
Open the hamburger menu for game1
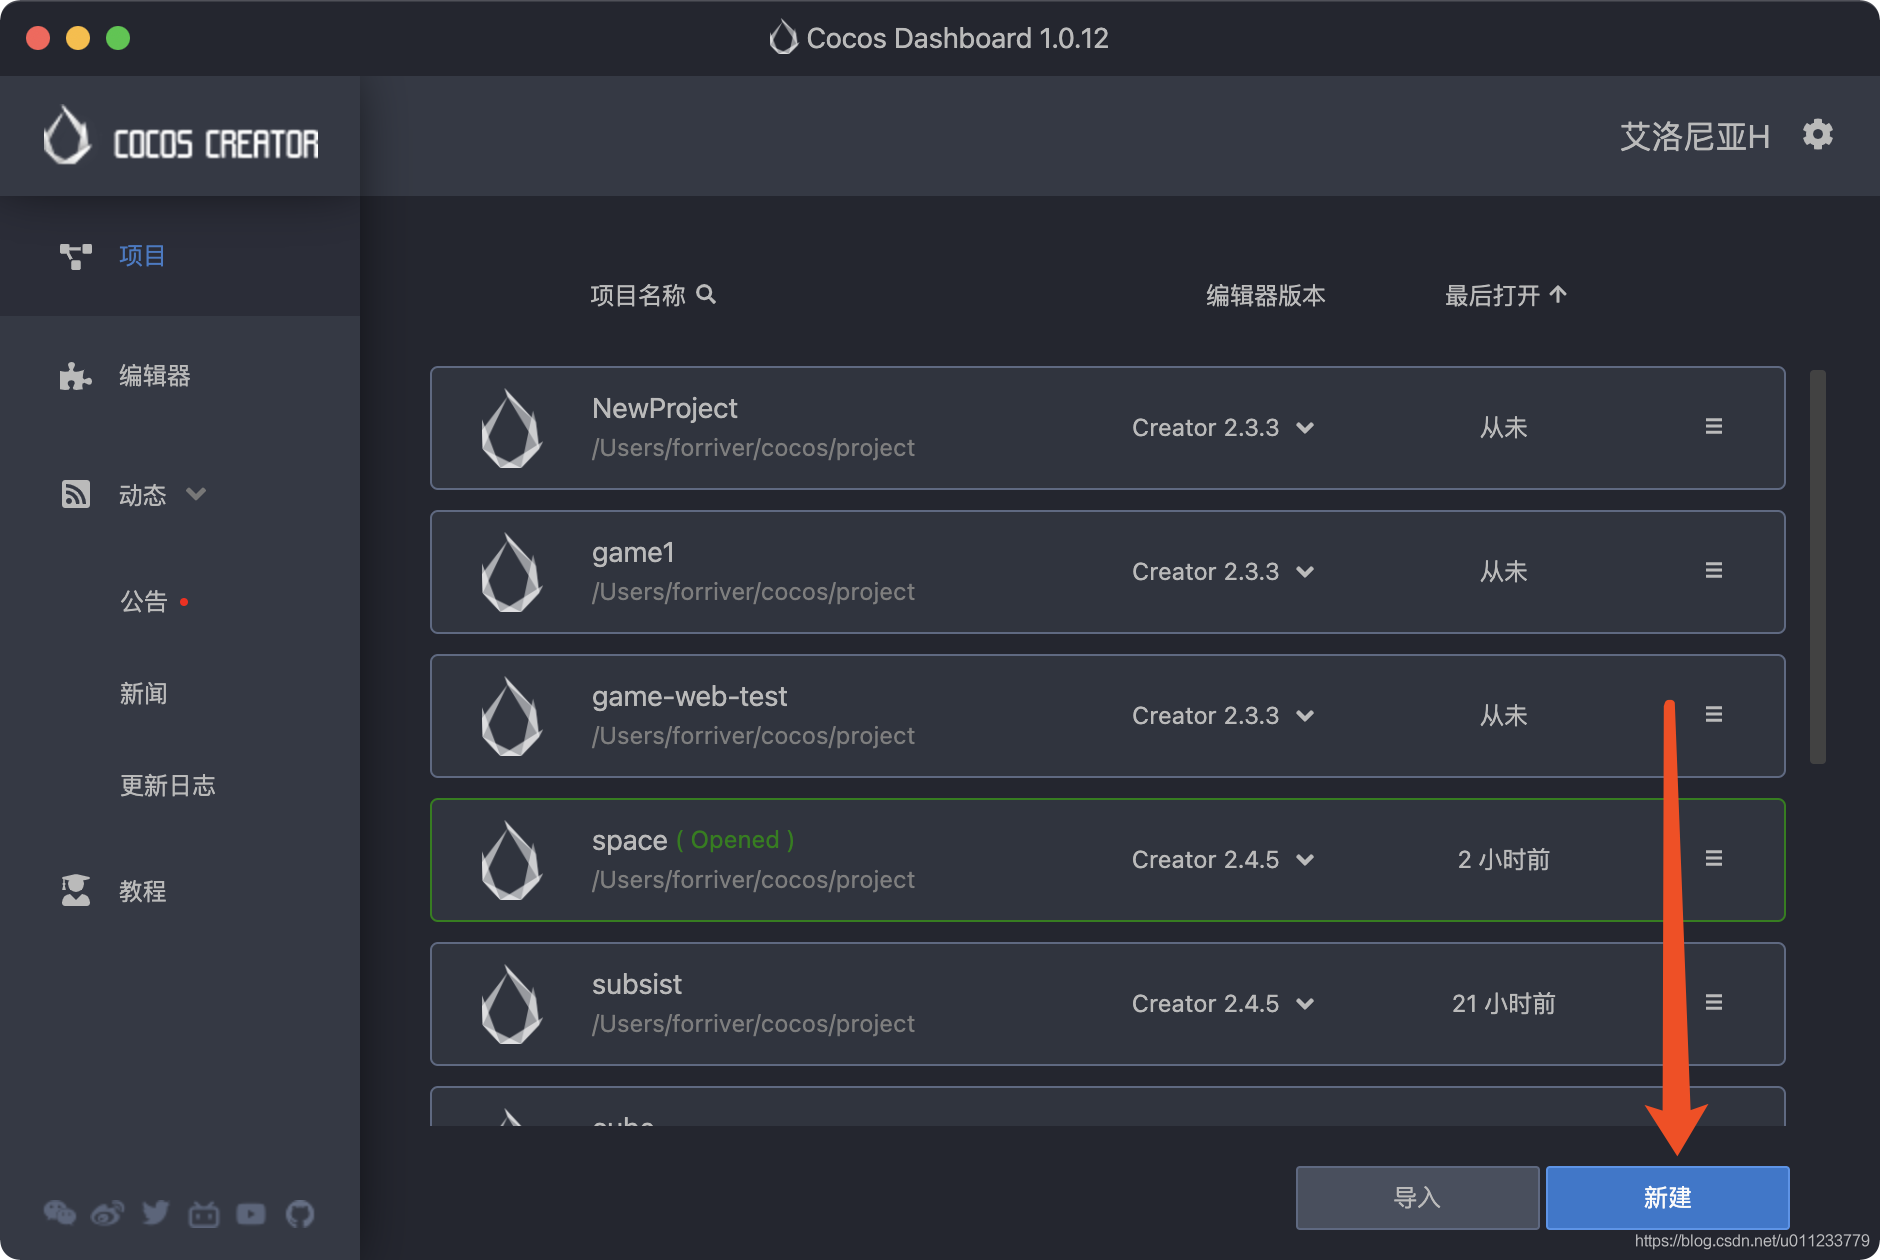coord(1713,571)
